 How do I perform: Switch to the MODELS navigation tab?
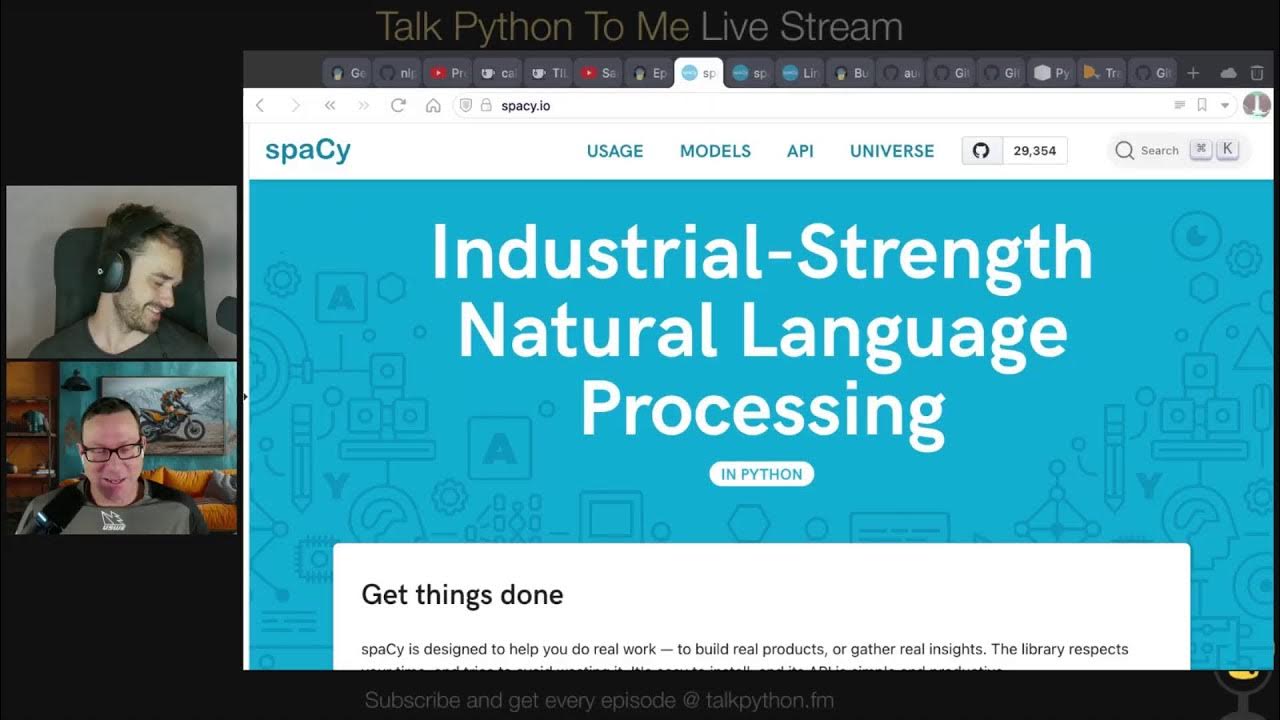(715, 151)
